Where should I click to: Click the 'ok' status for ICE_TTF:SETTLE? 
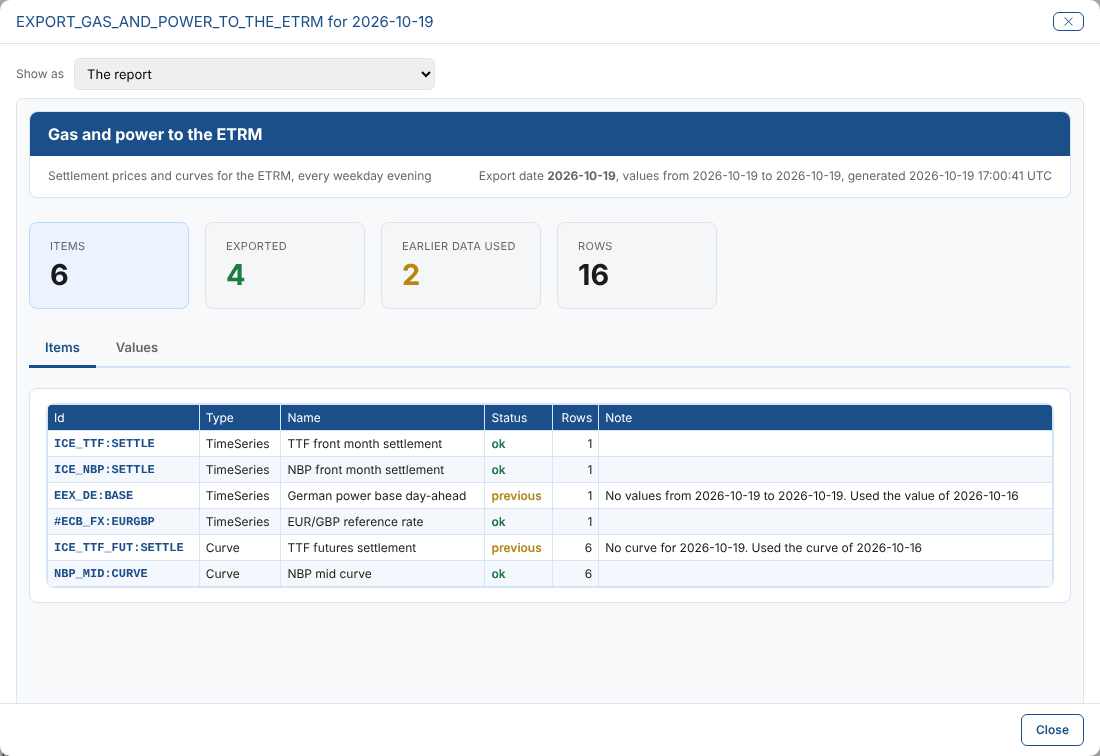click(498, 444)
